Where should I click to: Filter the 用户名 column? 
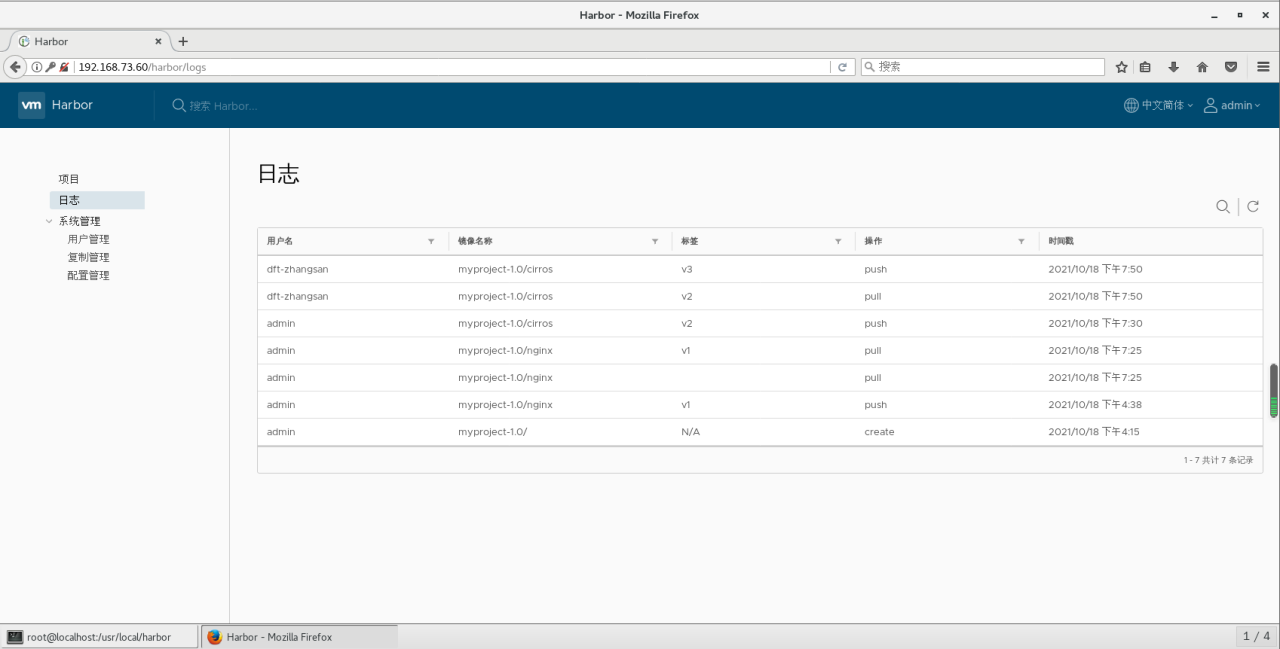(431, 241)
